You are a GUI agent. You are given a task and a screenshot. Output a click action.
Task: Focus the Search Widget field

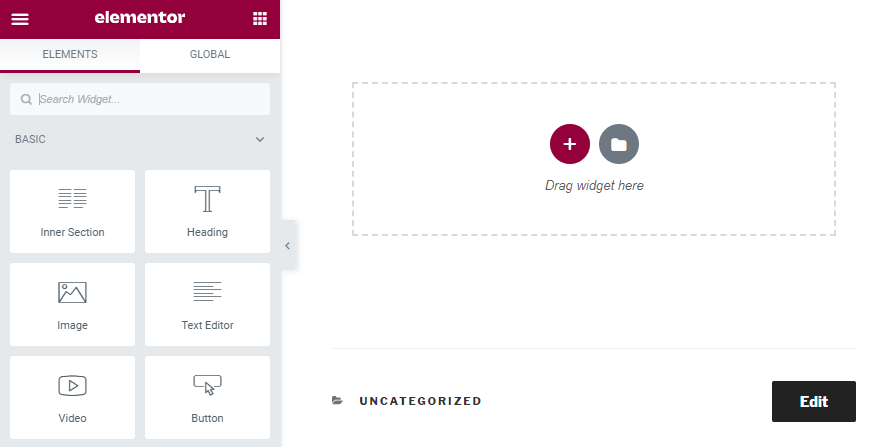coord(140,99)
